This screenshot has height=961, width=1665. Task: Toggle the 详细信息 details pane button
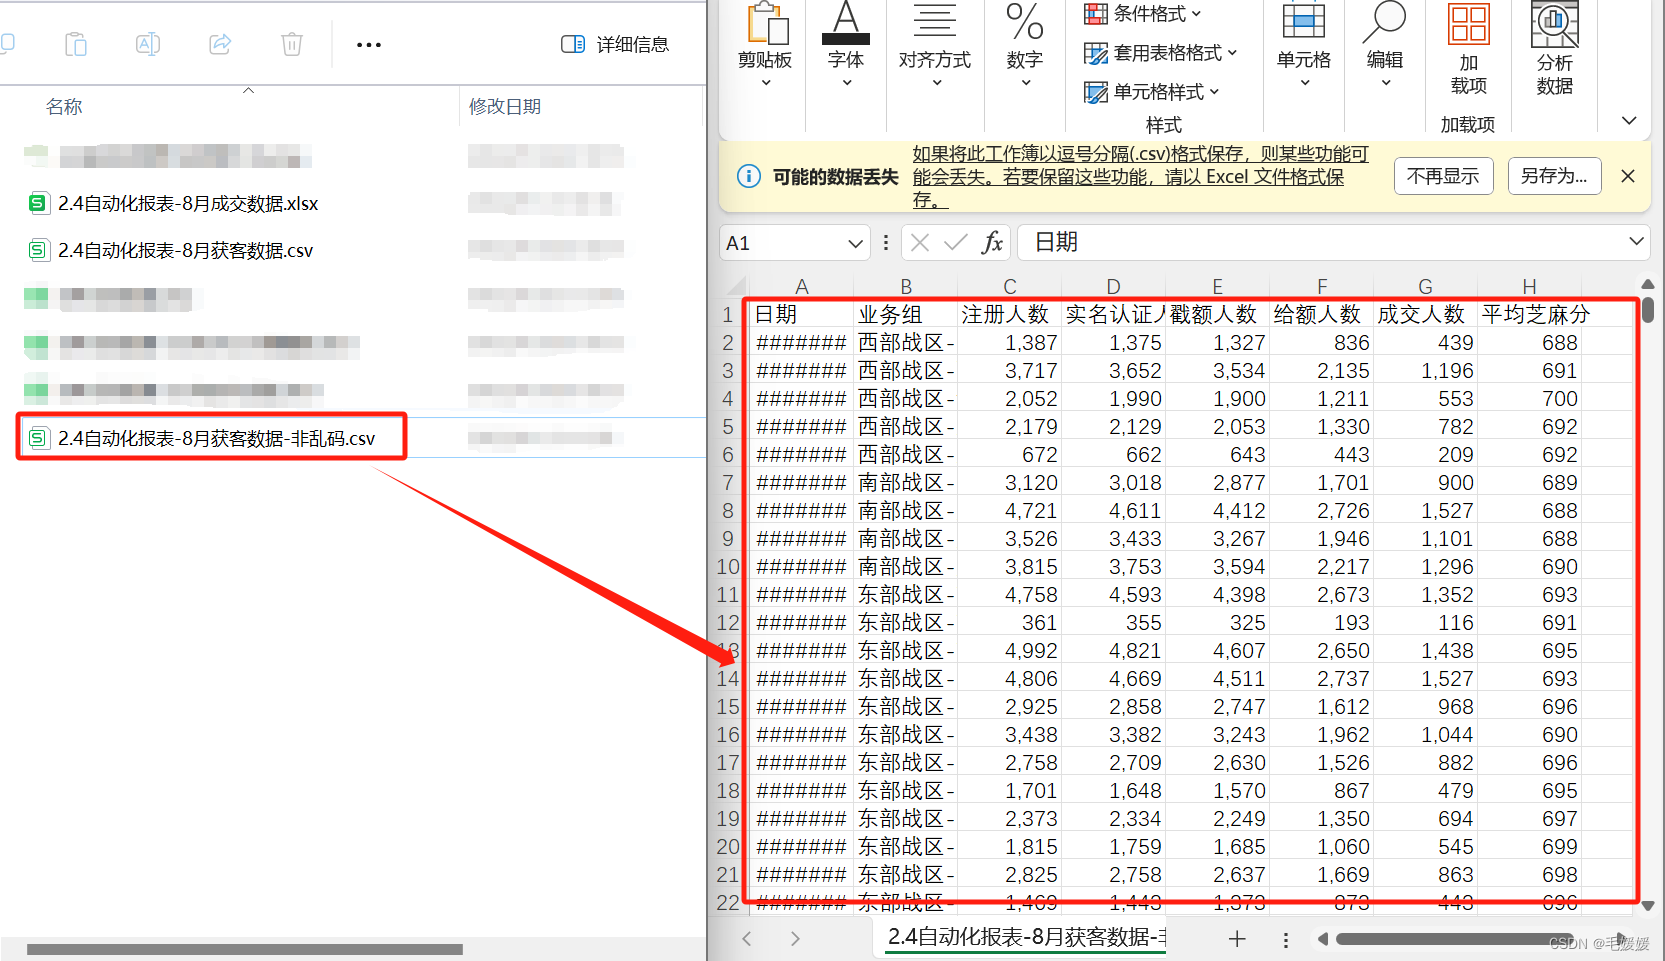coord(615,44)
